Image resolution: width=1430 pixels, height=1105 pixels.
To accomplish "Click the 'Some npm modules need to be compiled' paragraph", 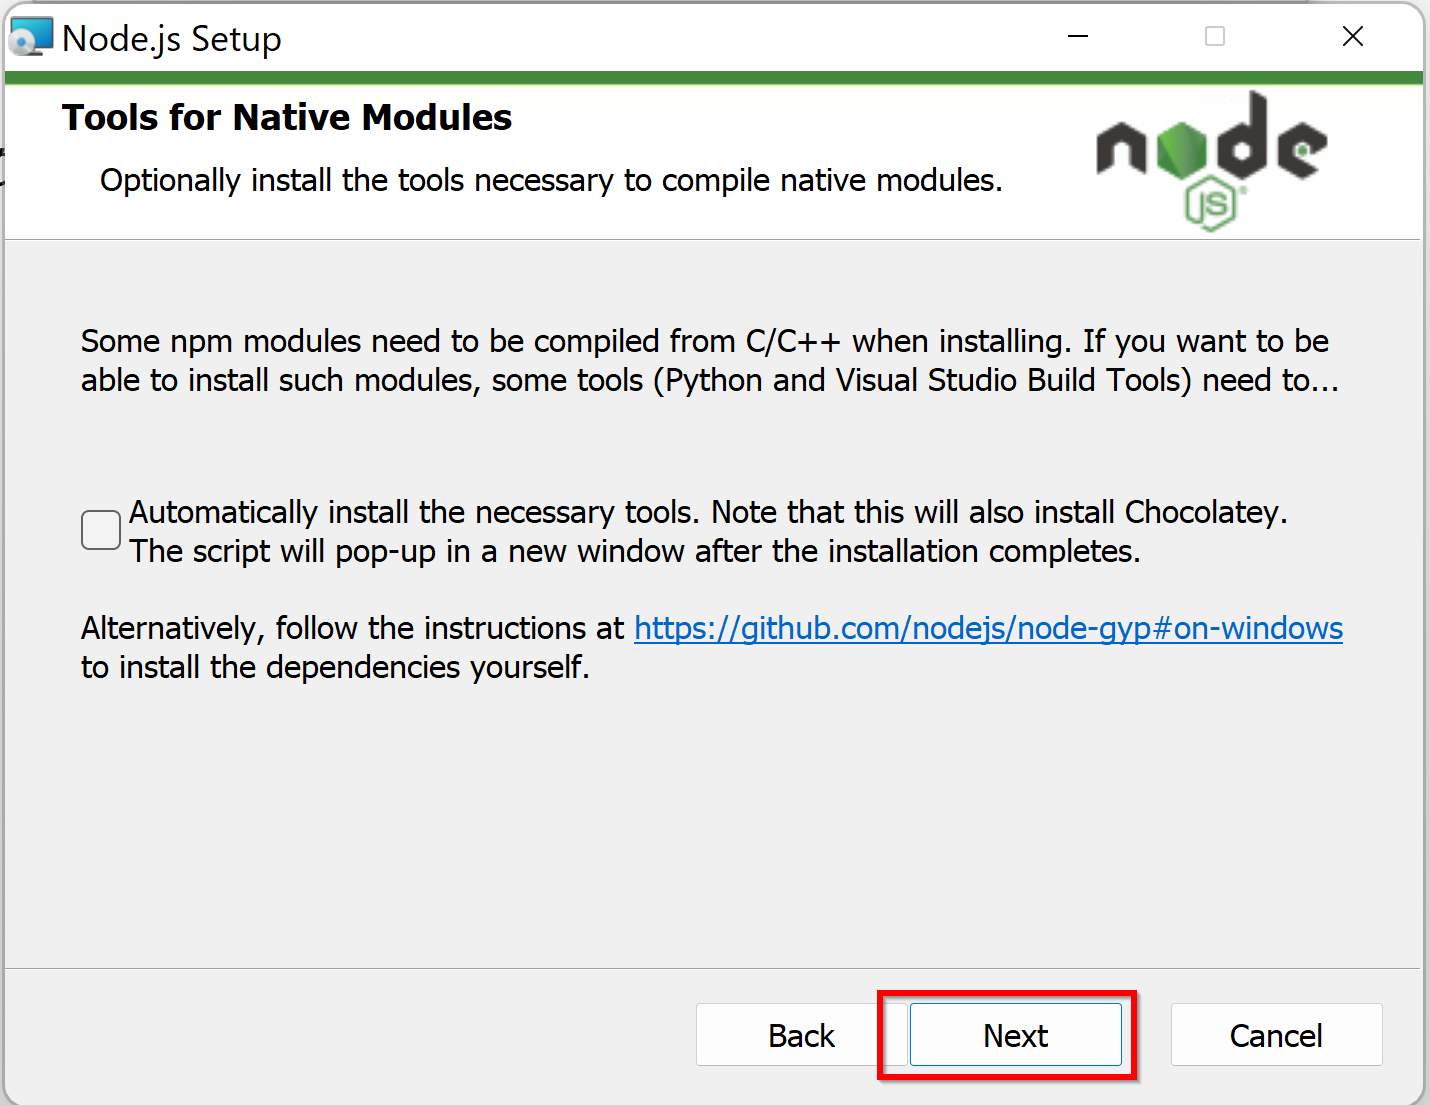I will pos(709,360).
